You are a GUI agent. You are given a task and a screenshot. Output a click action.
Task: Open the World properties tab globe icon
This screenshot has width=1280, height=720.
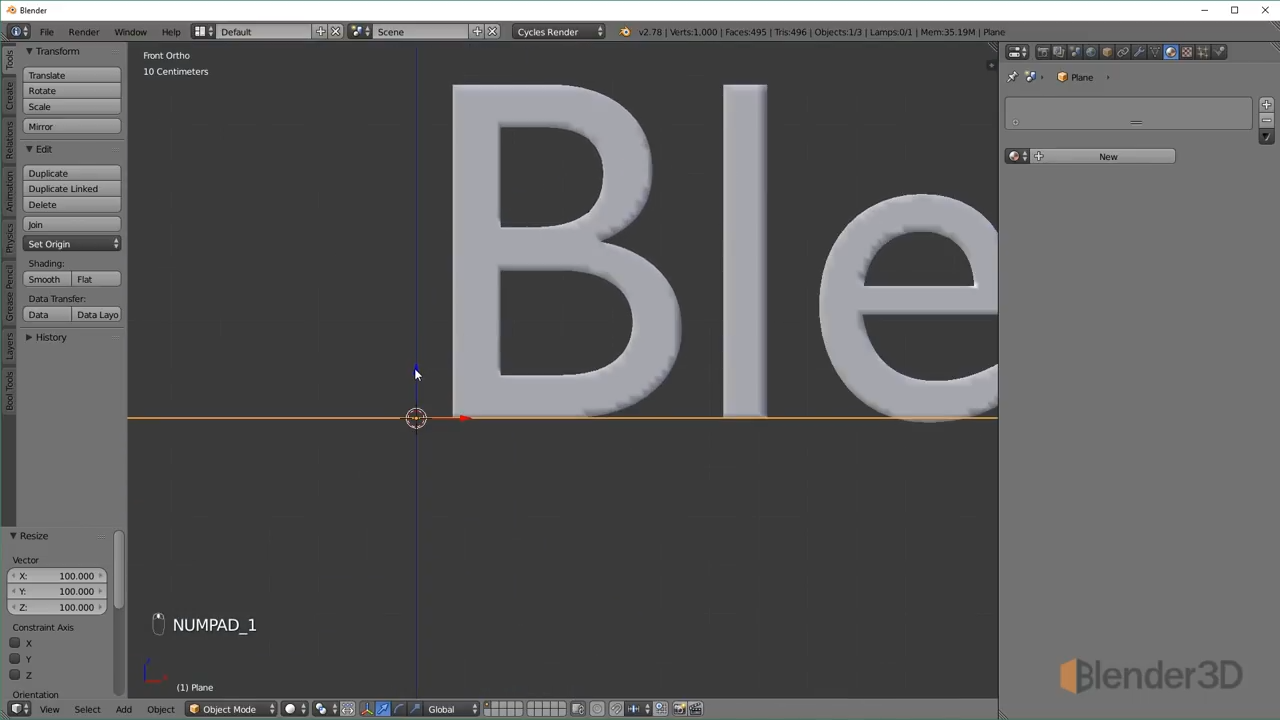pyautogui.click(x=1091, y=52)
